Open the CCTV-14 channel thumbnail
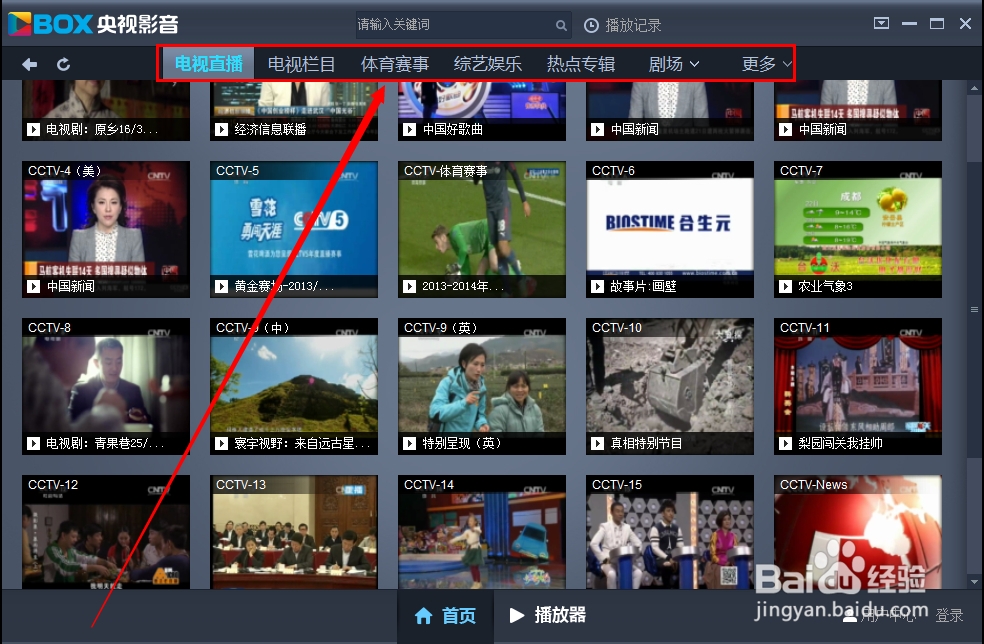 [481, 532]
